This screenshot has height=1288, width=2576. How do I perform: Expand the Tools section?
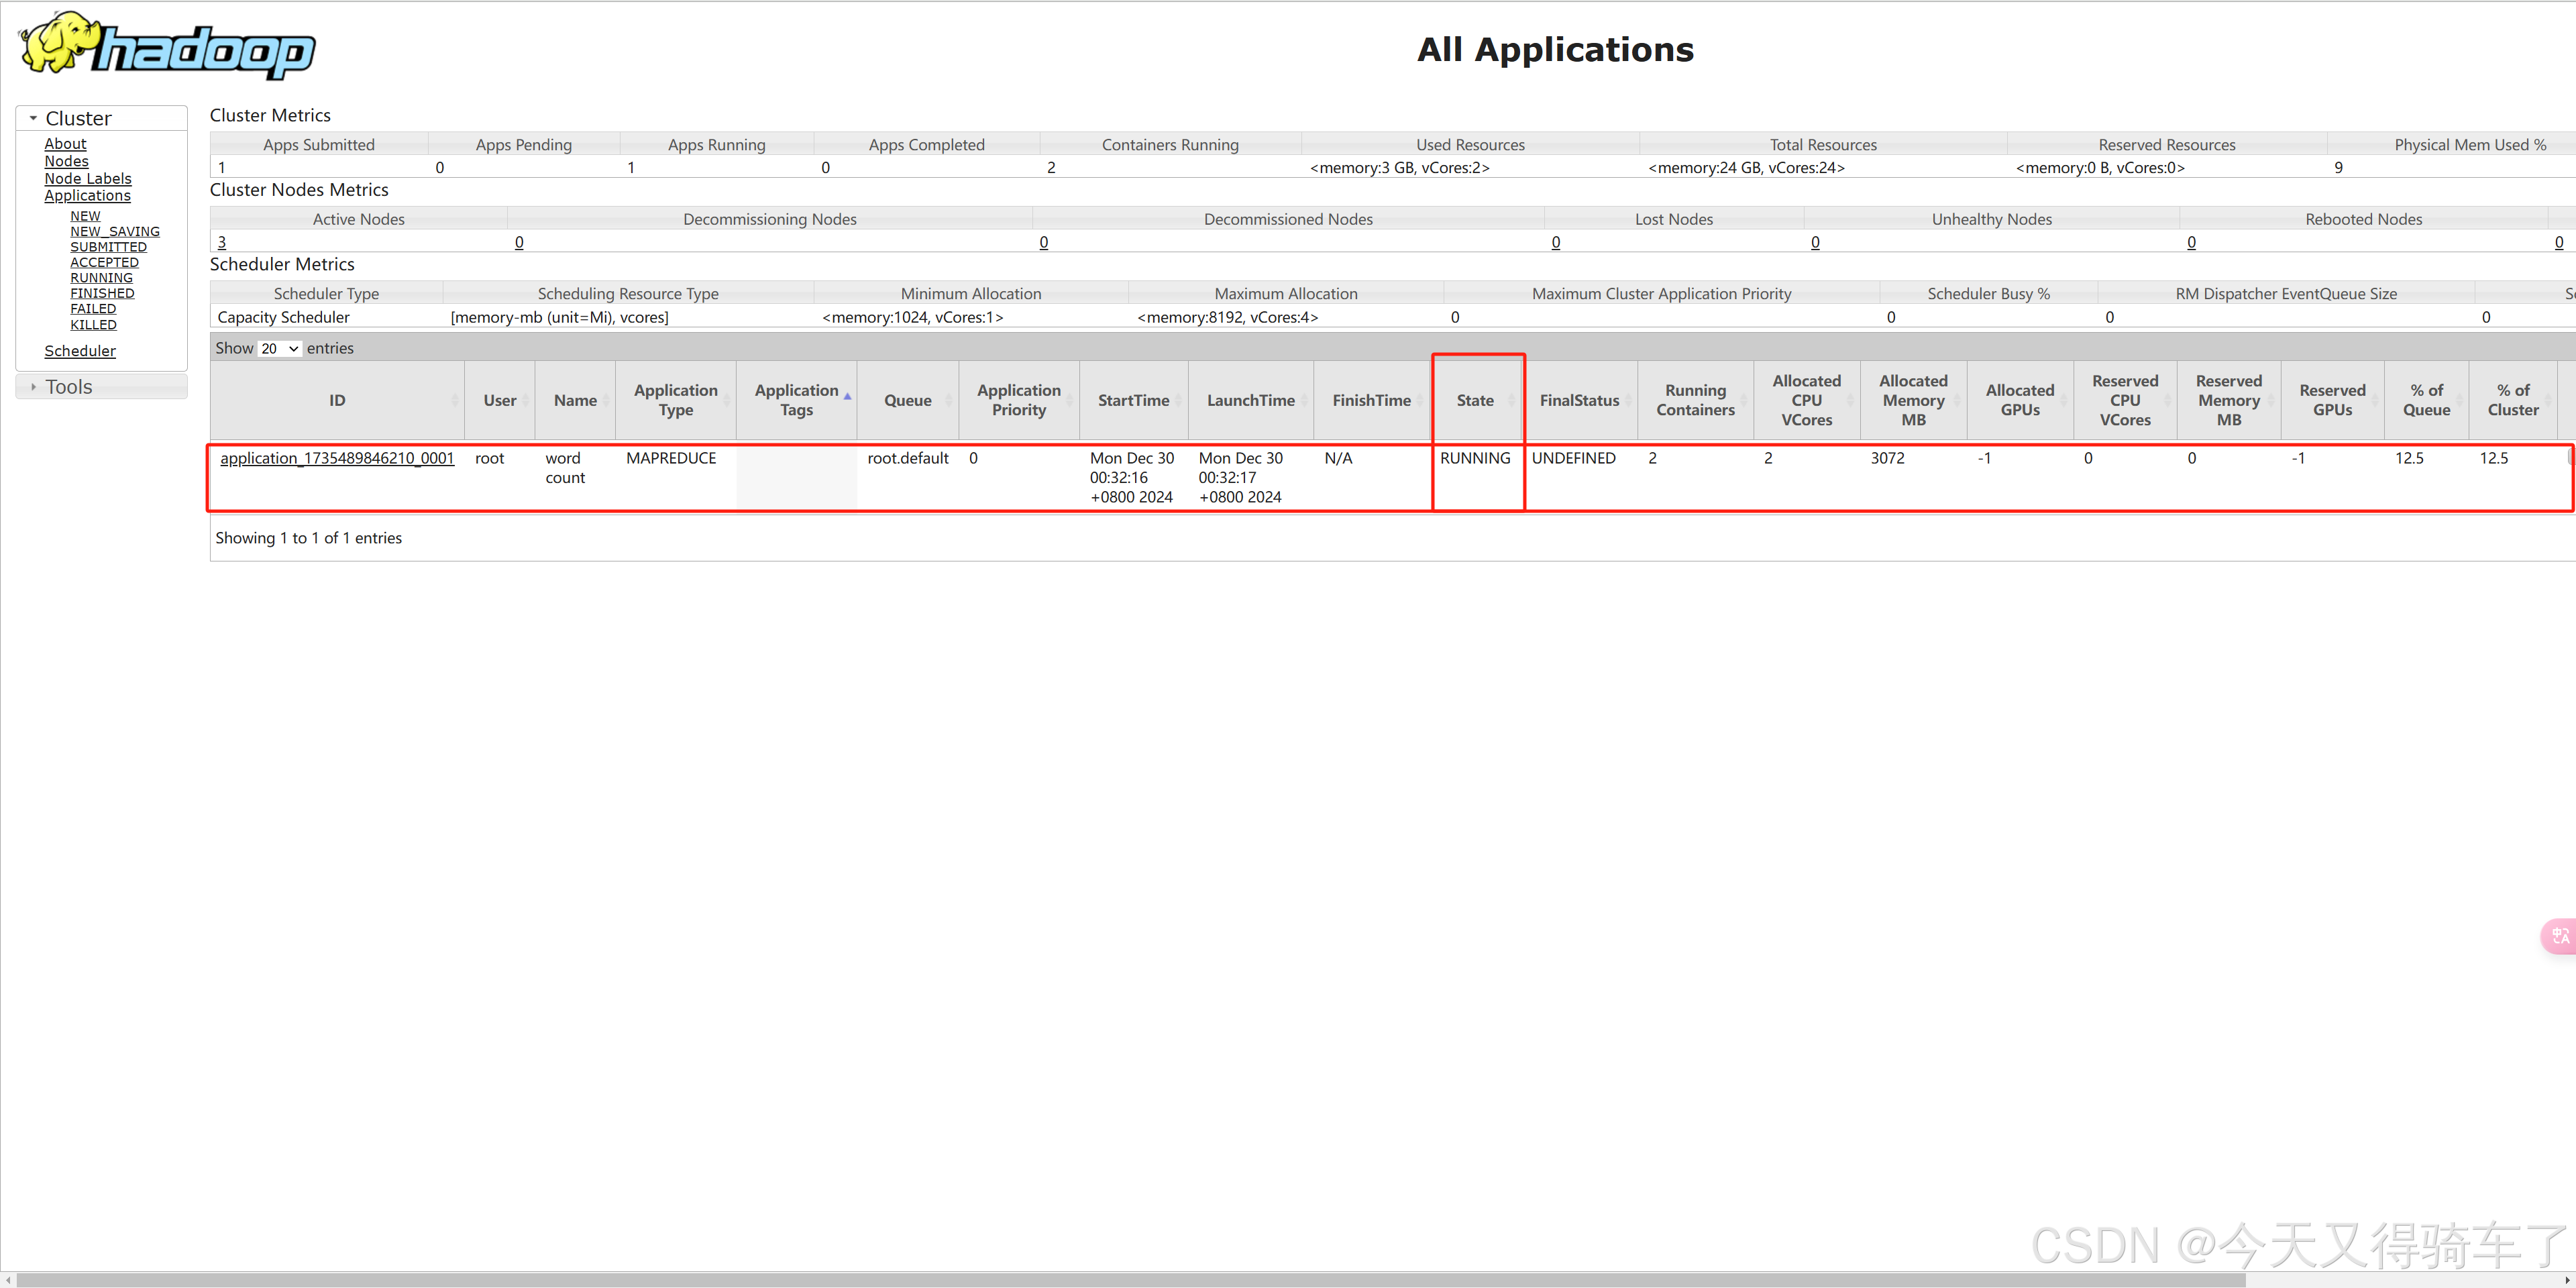click(68, 387)
